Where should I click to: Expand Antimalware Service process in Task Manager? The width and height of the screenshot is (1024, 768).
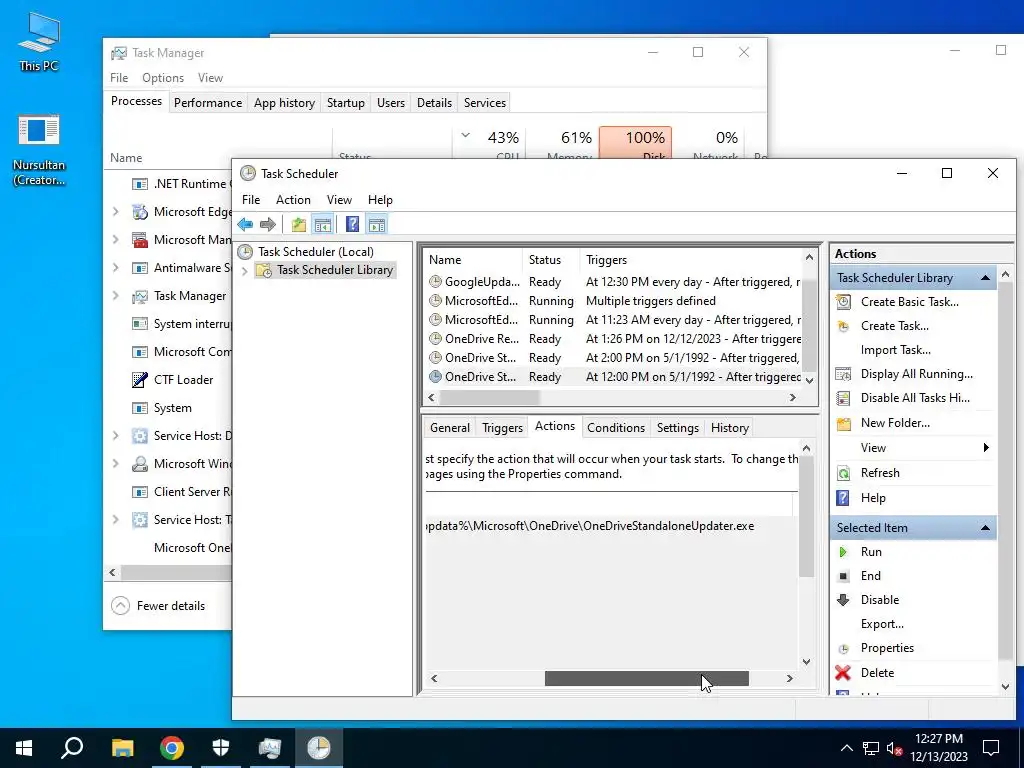click(116, 268)
